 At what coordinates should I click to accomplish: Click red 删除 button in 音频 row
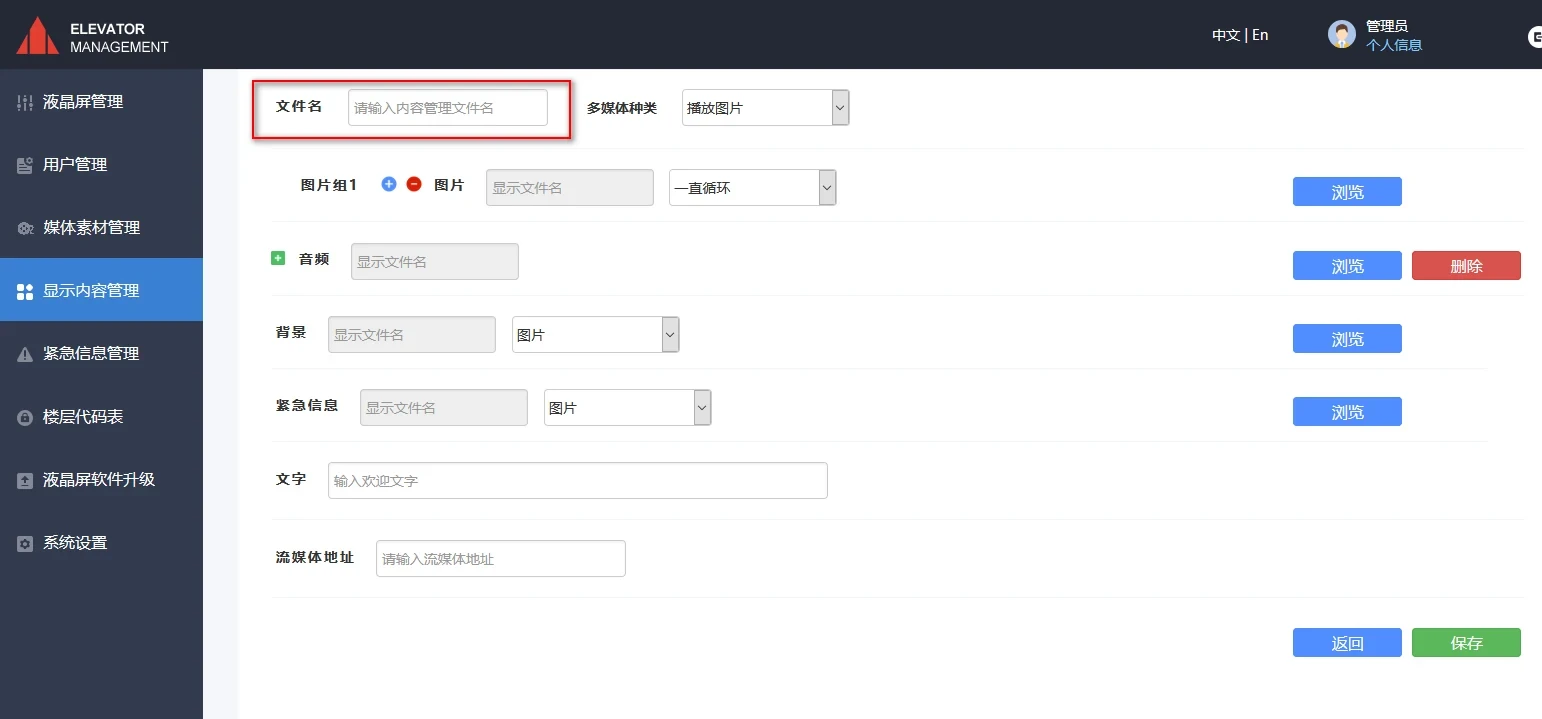pyautogui.click(x=1466, y=266)
